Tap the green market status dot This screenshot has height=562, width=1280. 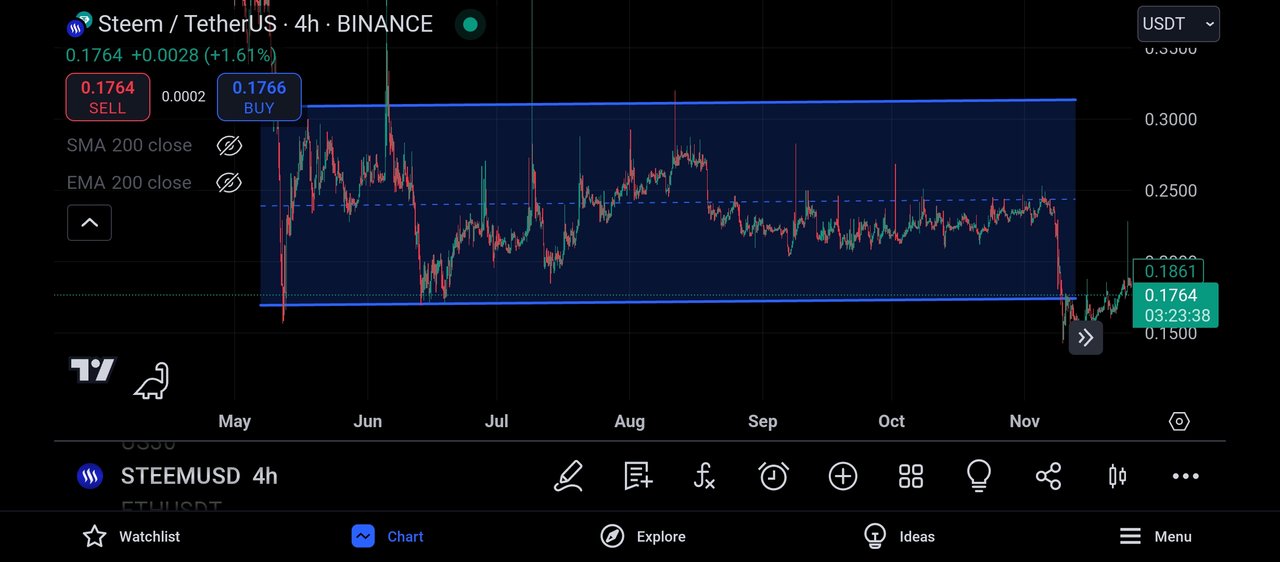pos(471,24)
